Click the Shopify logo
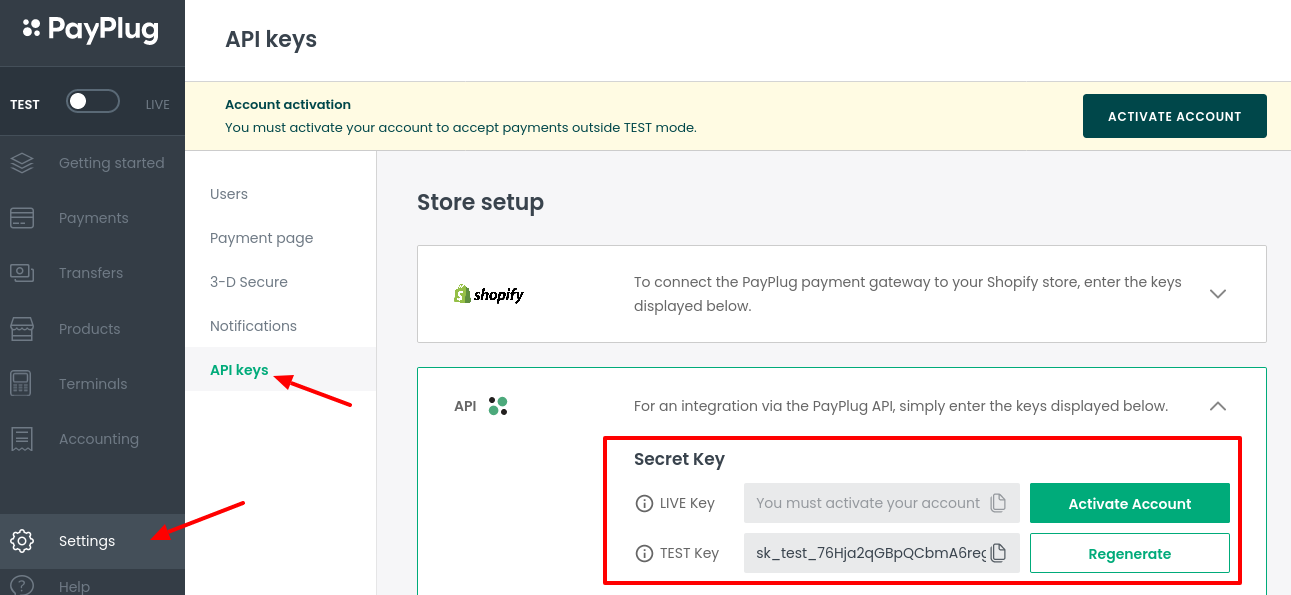 coord(488,293)
